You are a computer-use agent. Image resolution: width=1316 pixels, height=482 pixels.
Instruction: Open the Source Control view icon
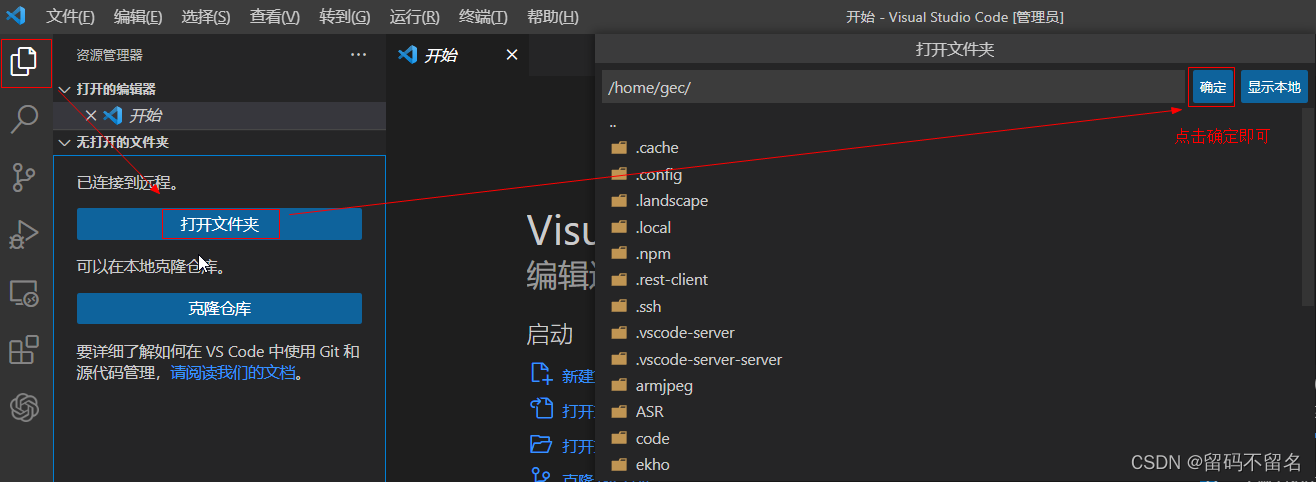[x=24, y=177]
